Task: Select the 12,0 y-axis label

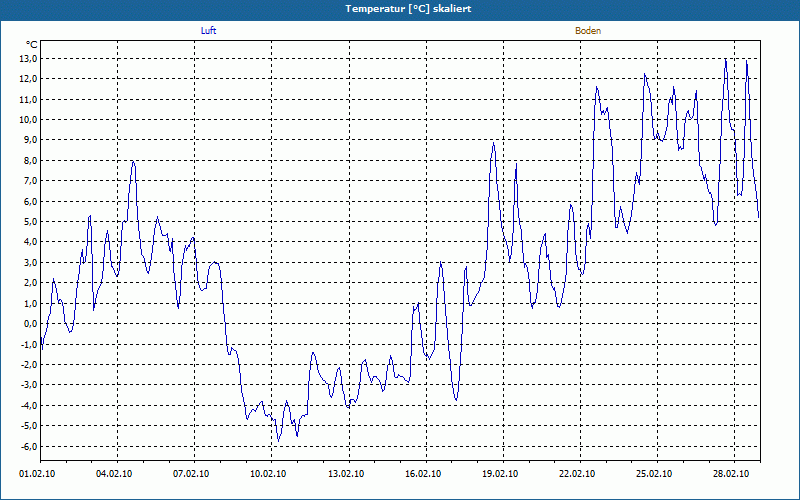Action: coord(28,79)
